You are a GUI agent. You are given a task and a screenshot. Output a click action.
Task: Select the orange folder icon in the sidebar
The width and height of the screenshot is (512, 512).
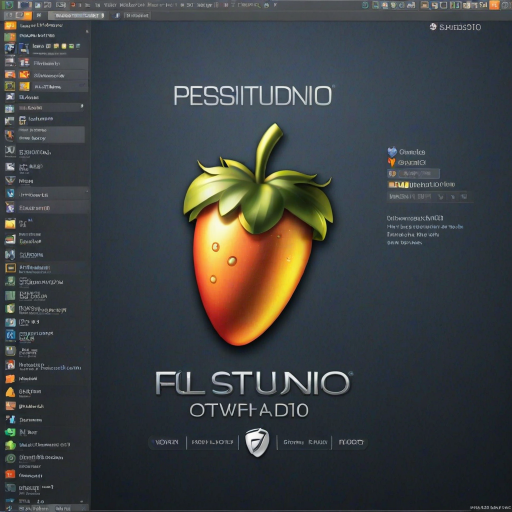10,379
